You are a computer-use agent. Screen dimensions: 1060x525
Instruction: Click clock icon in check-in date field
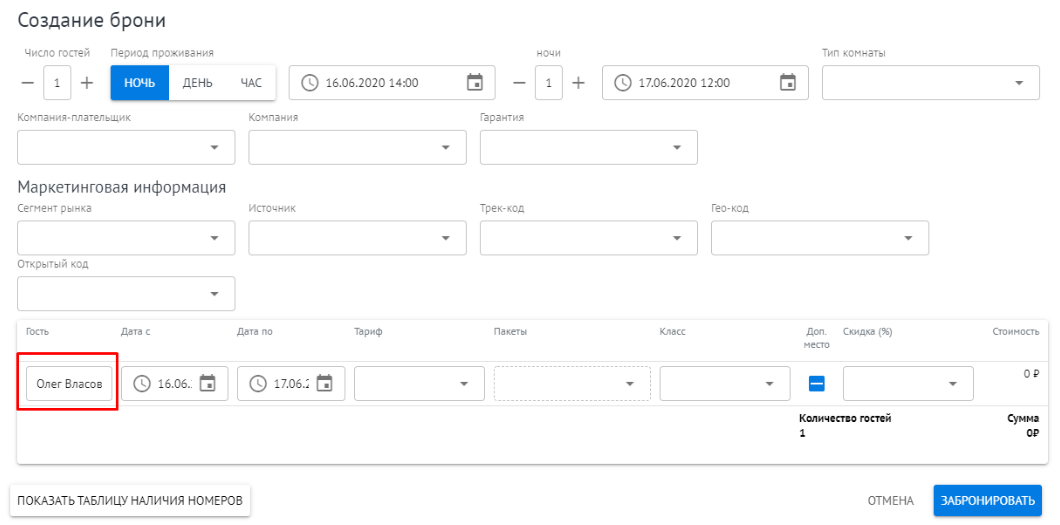pyautogui.click(x=310, y=83)
